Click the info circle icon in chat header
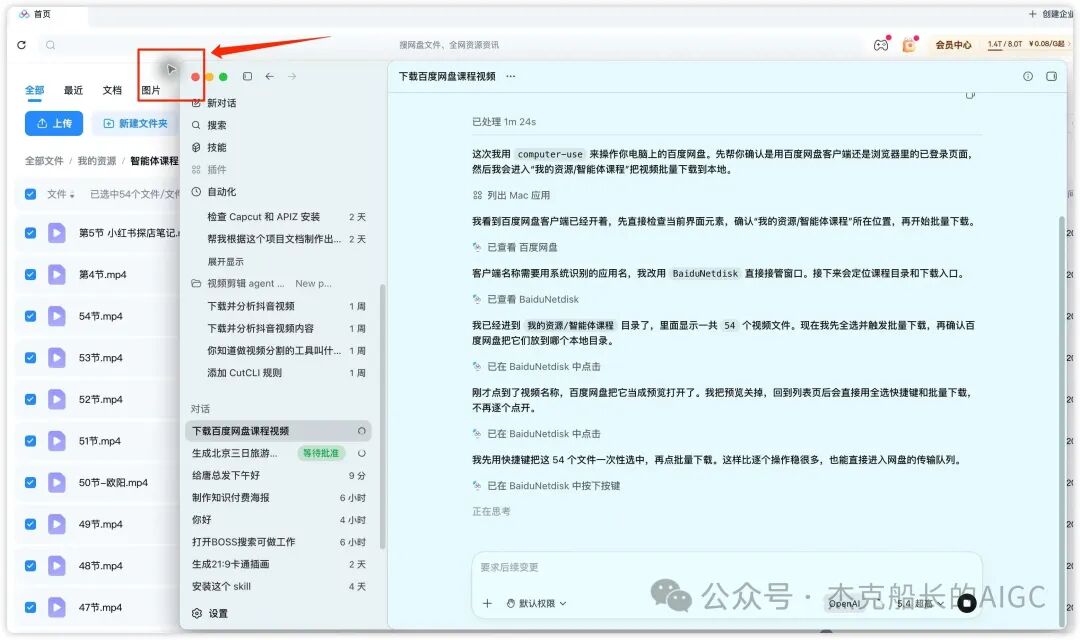Viewport: 1080px width, 640px height. (1028, 76)
